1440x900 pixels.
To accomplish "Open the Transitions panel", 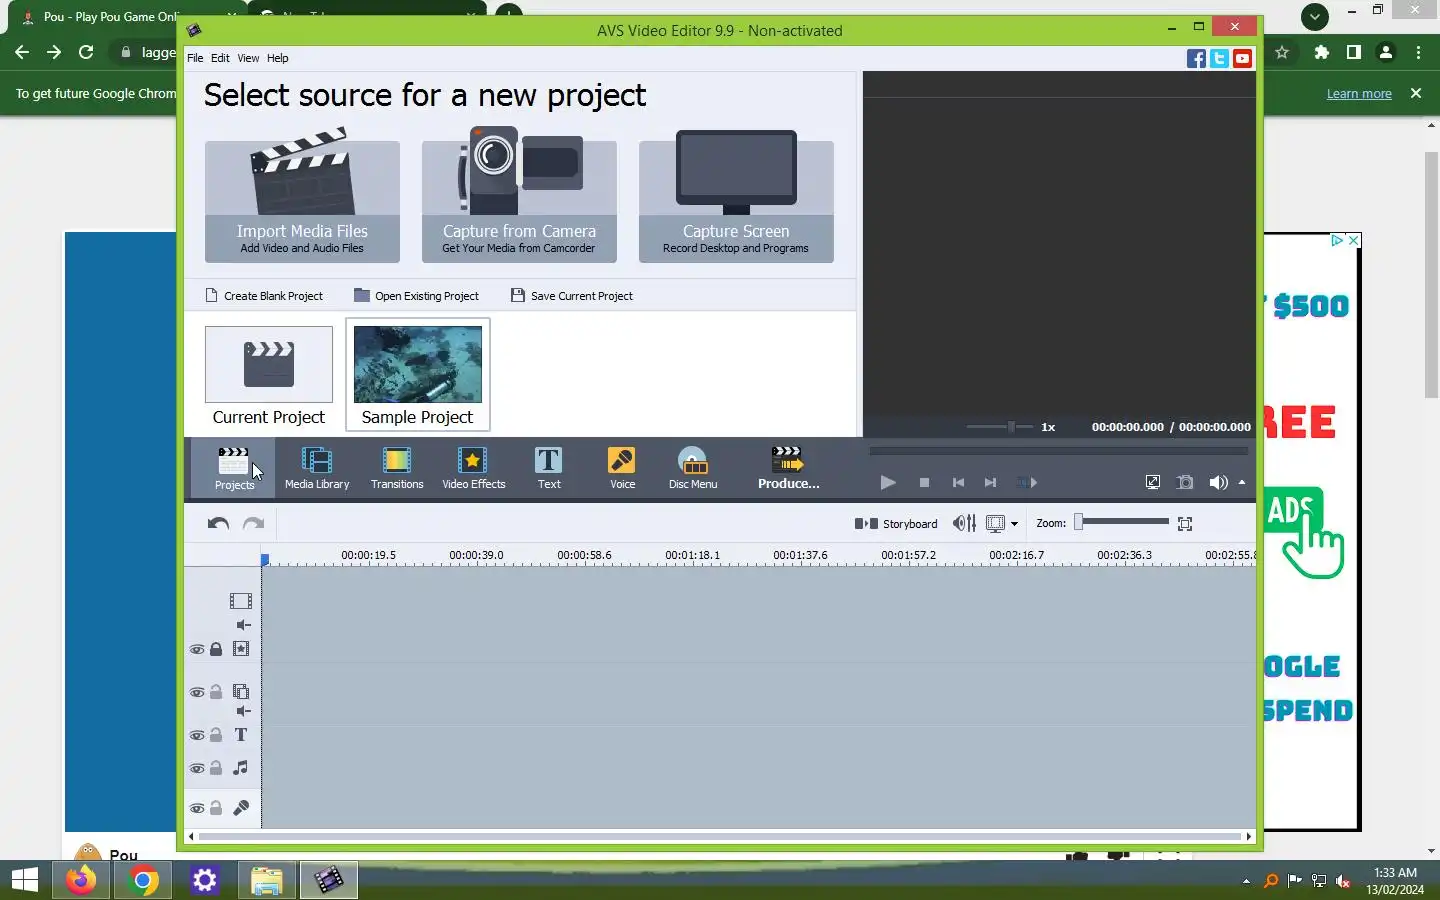I will (397, 468).
